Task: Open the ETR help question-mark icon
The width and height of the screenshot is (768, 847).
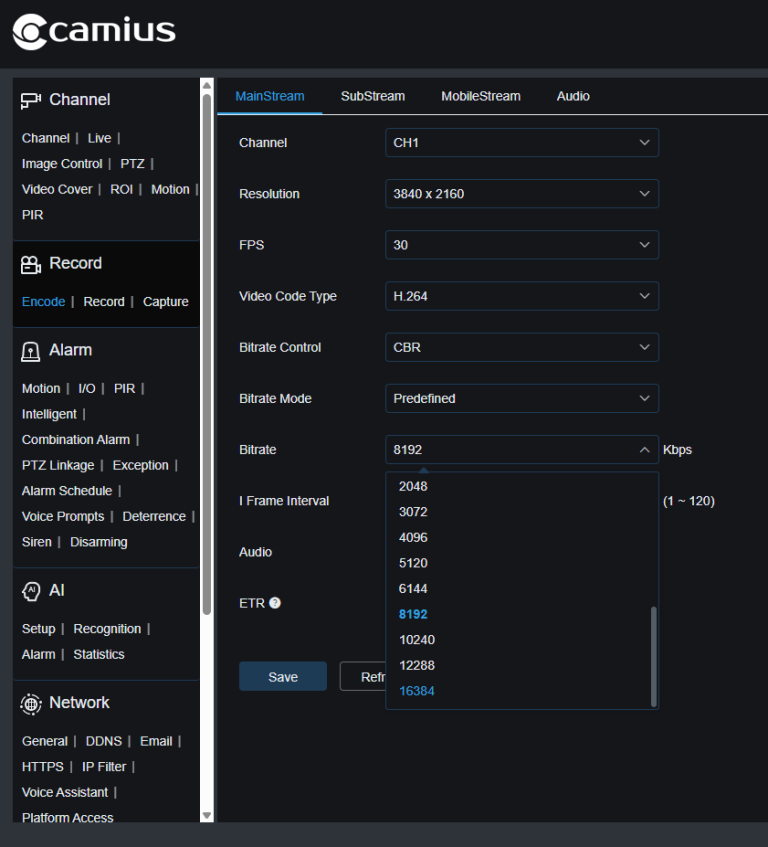Action: point(275,603)
